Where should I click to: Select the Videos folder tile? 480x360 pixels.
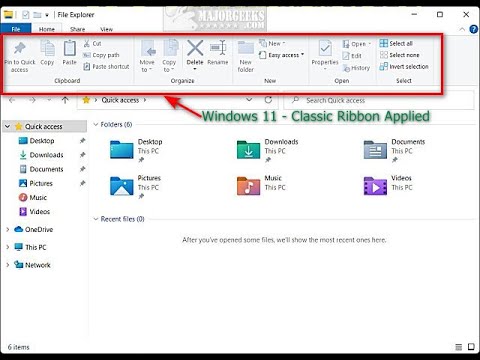[x=388, y=185]
